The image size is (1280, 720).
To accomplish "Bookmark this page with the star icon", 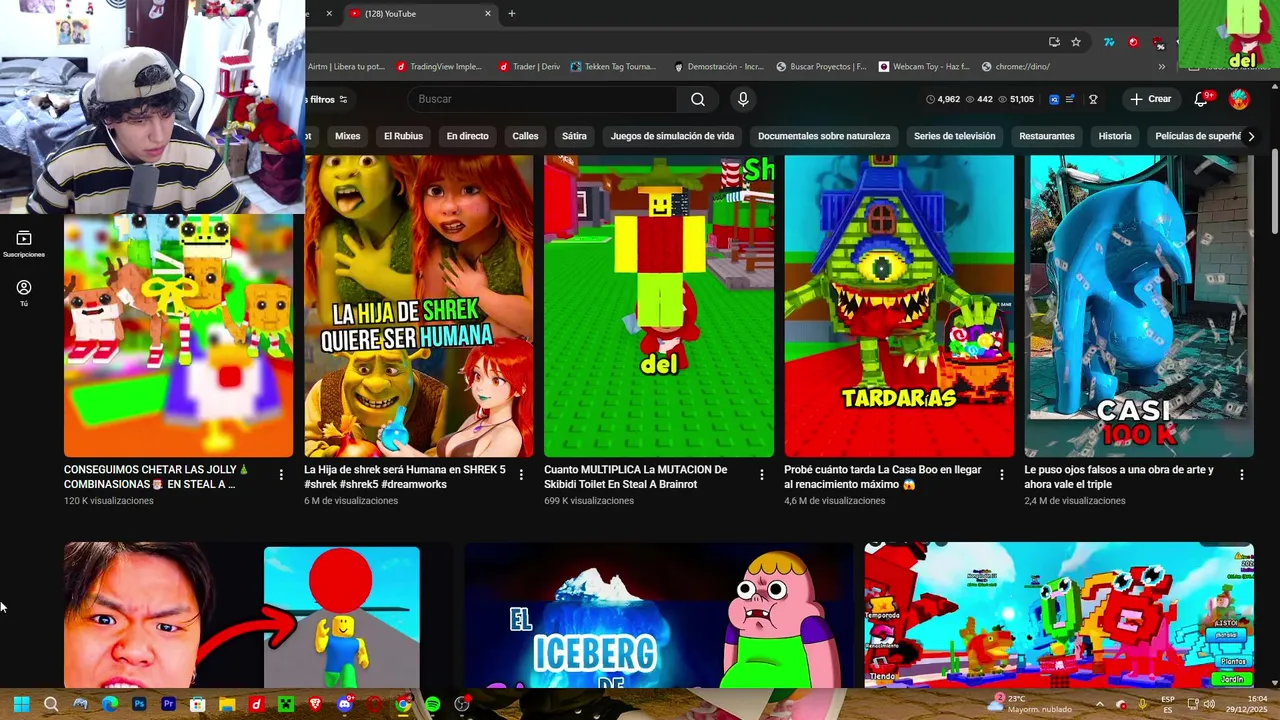I will [1076, 42].
